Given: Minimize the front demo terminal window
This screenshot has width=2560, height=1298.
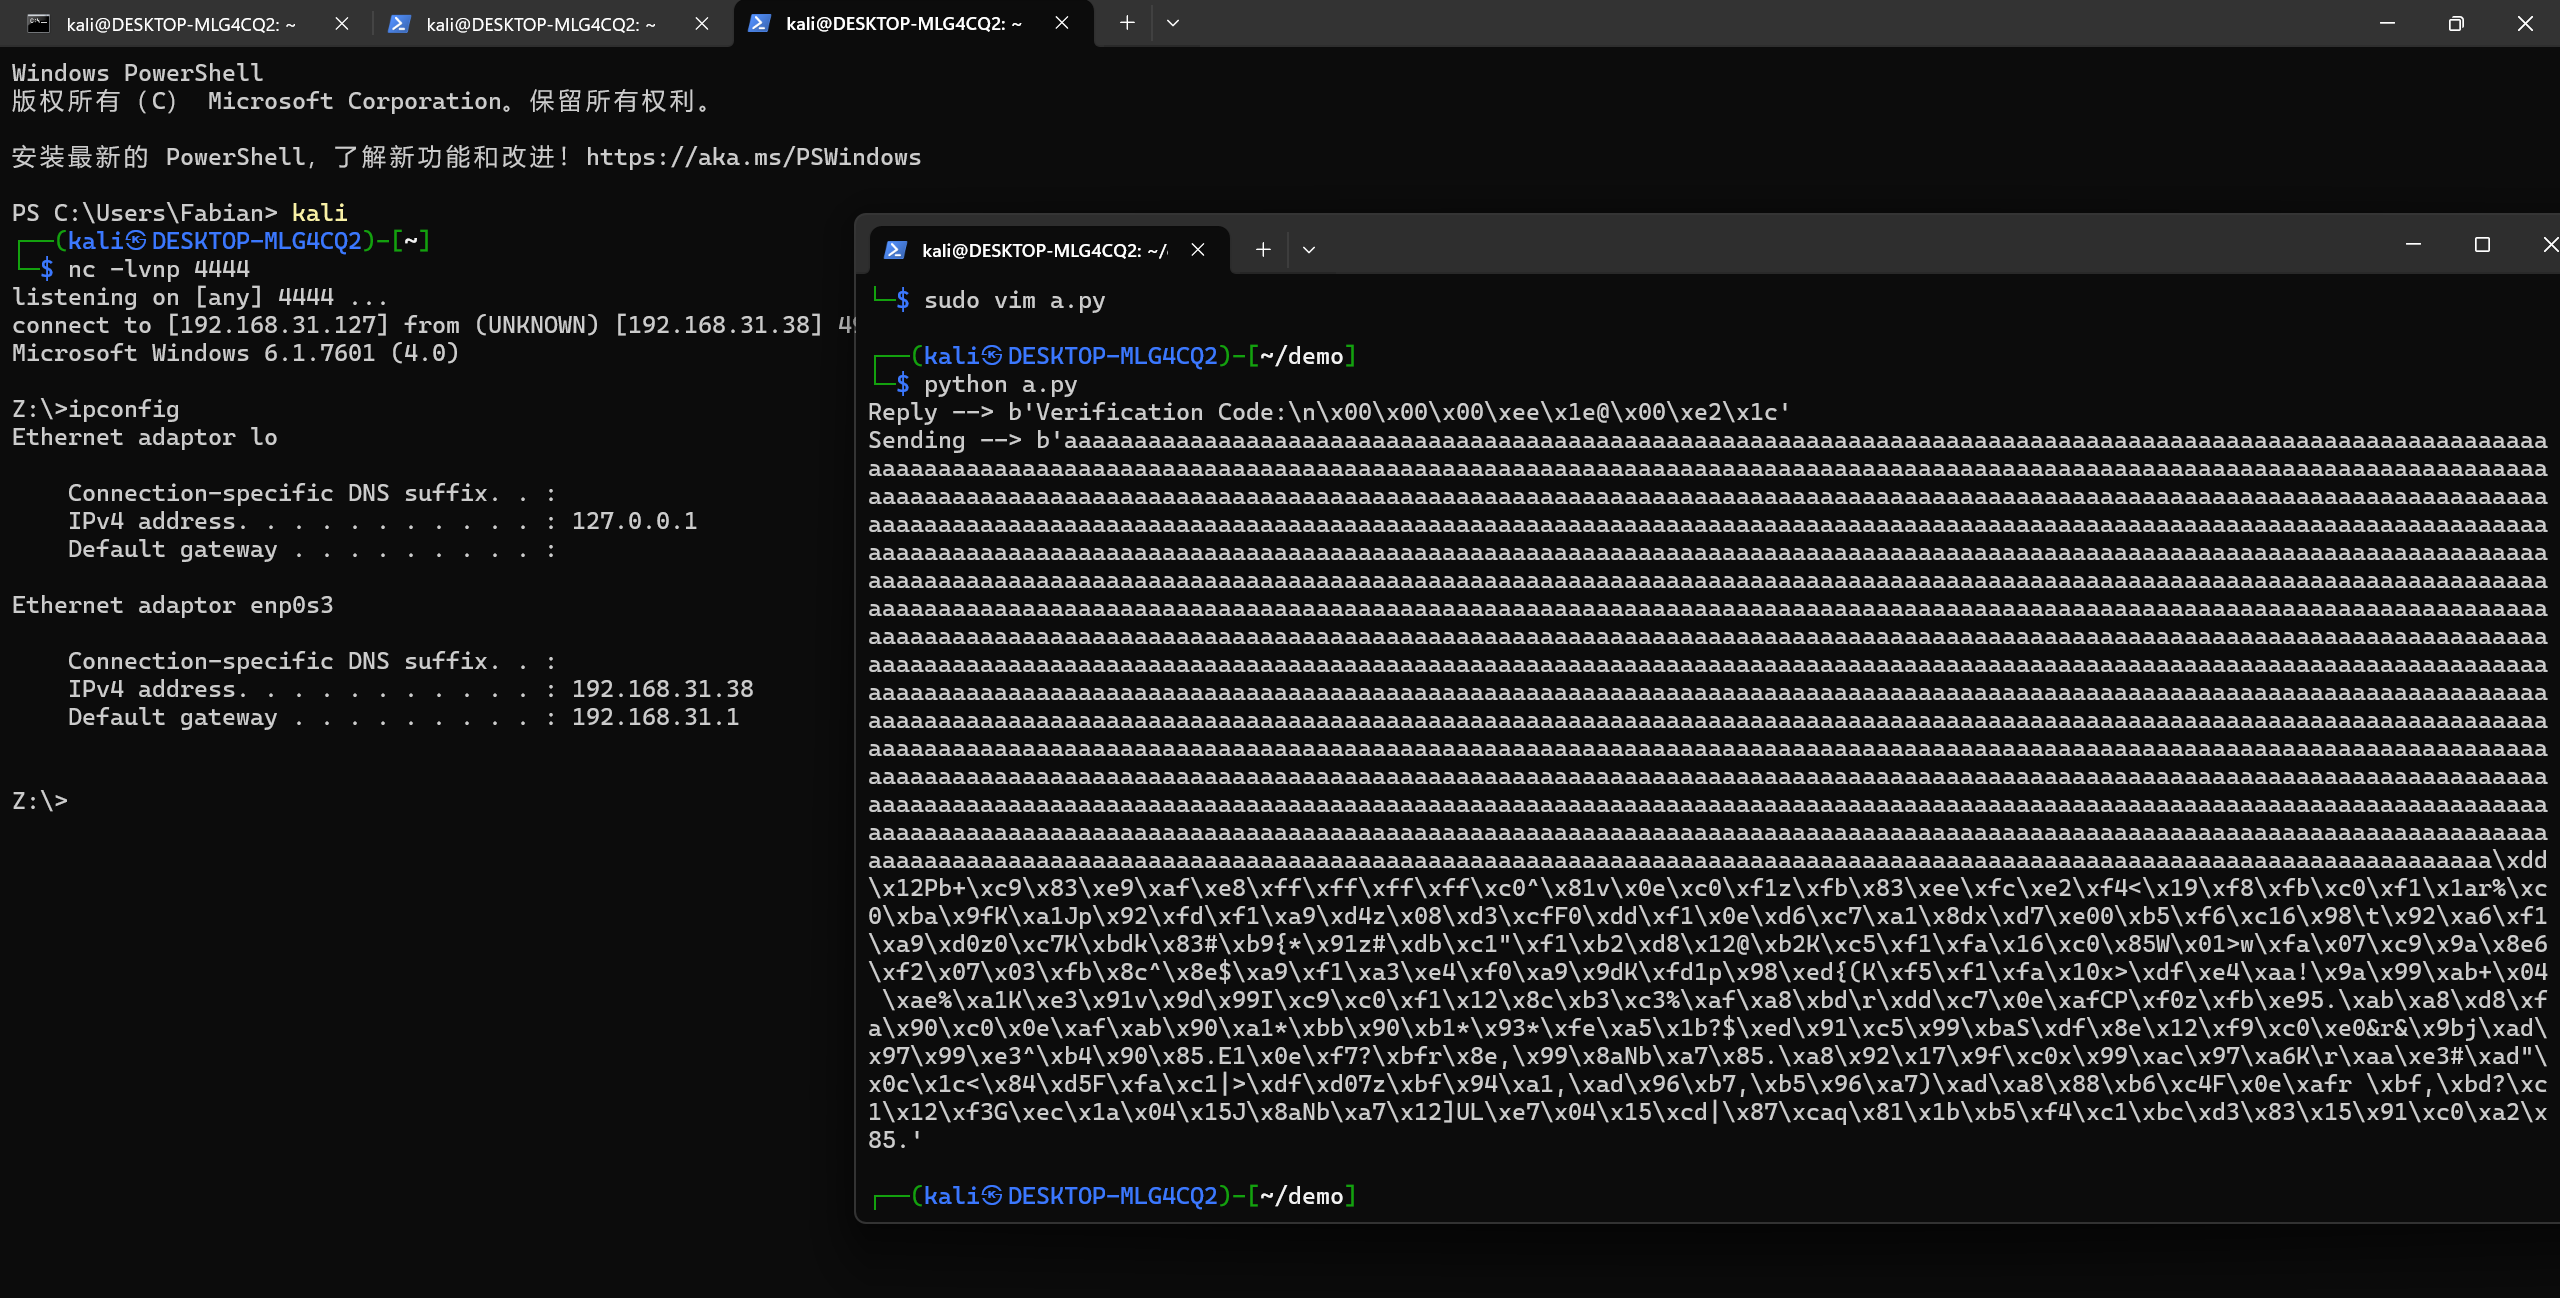Looking at the screenshot, I should click(2413, 245).
